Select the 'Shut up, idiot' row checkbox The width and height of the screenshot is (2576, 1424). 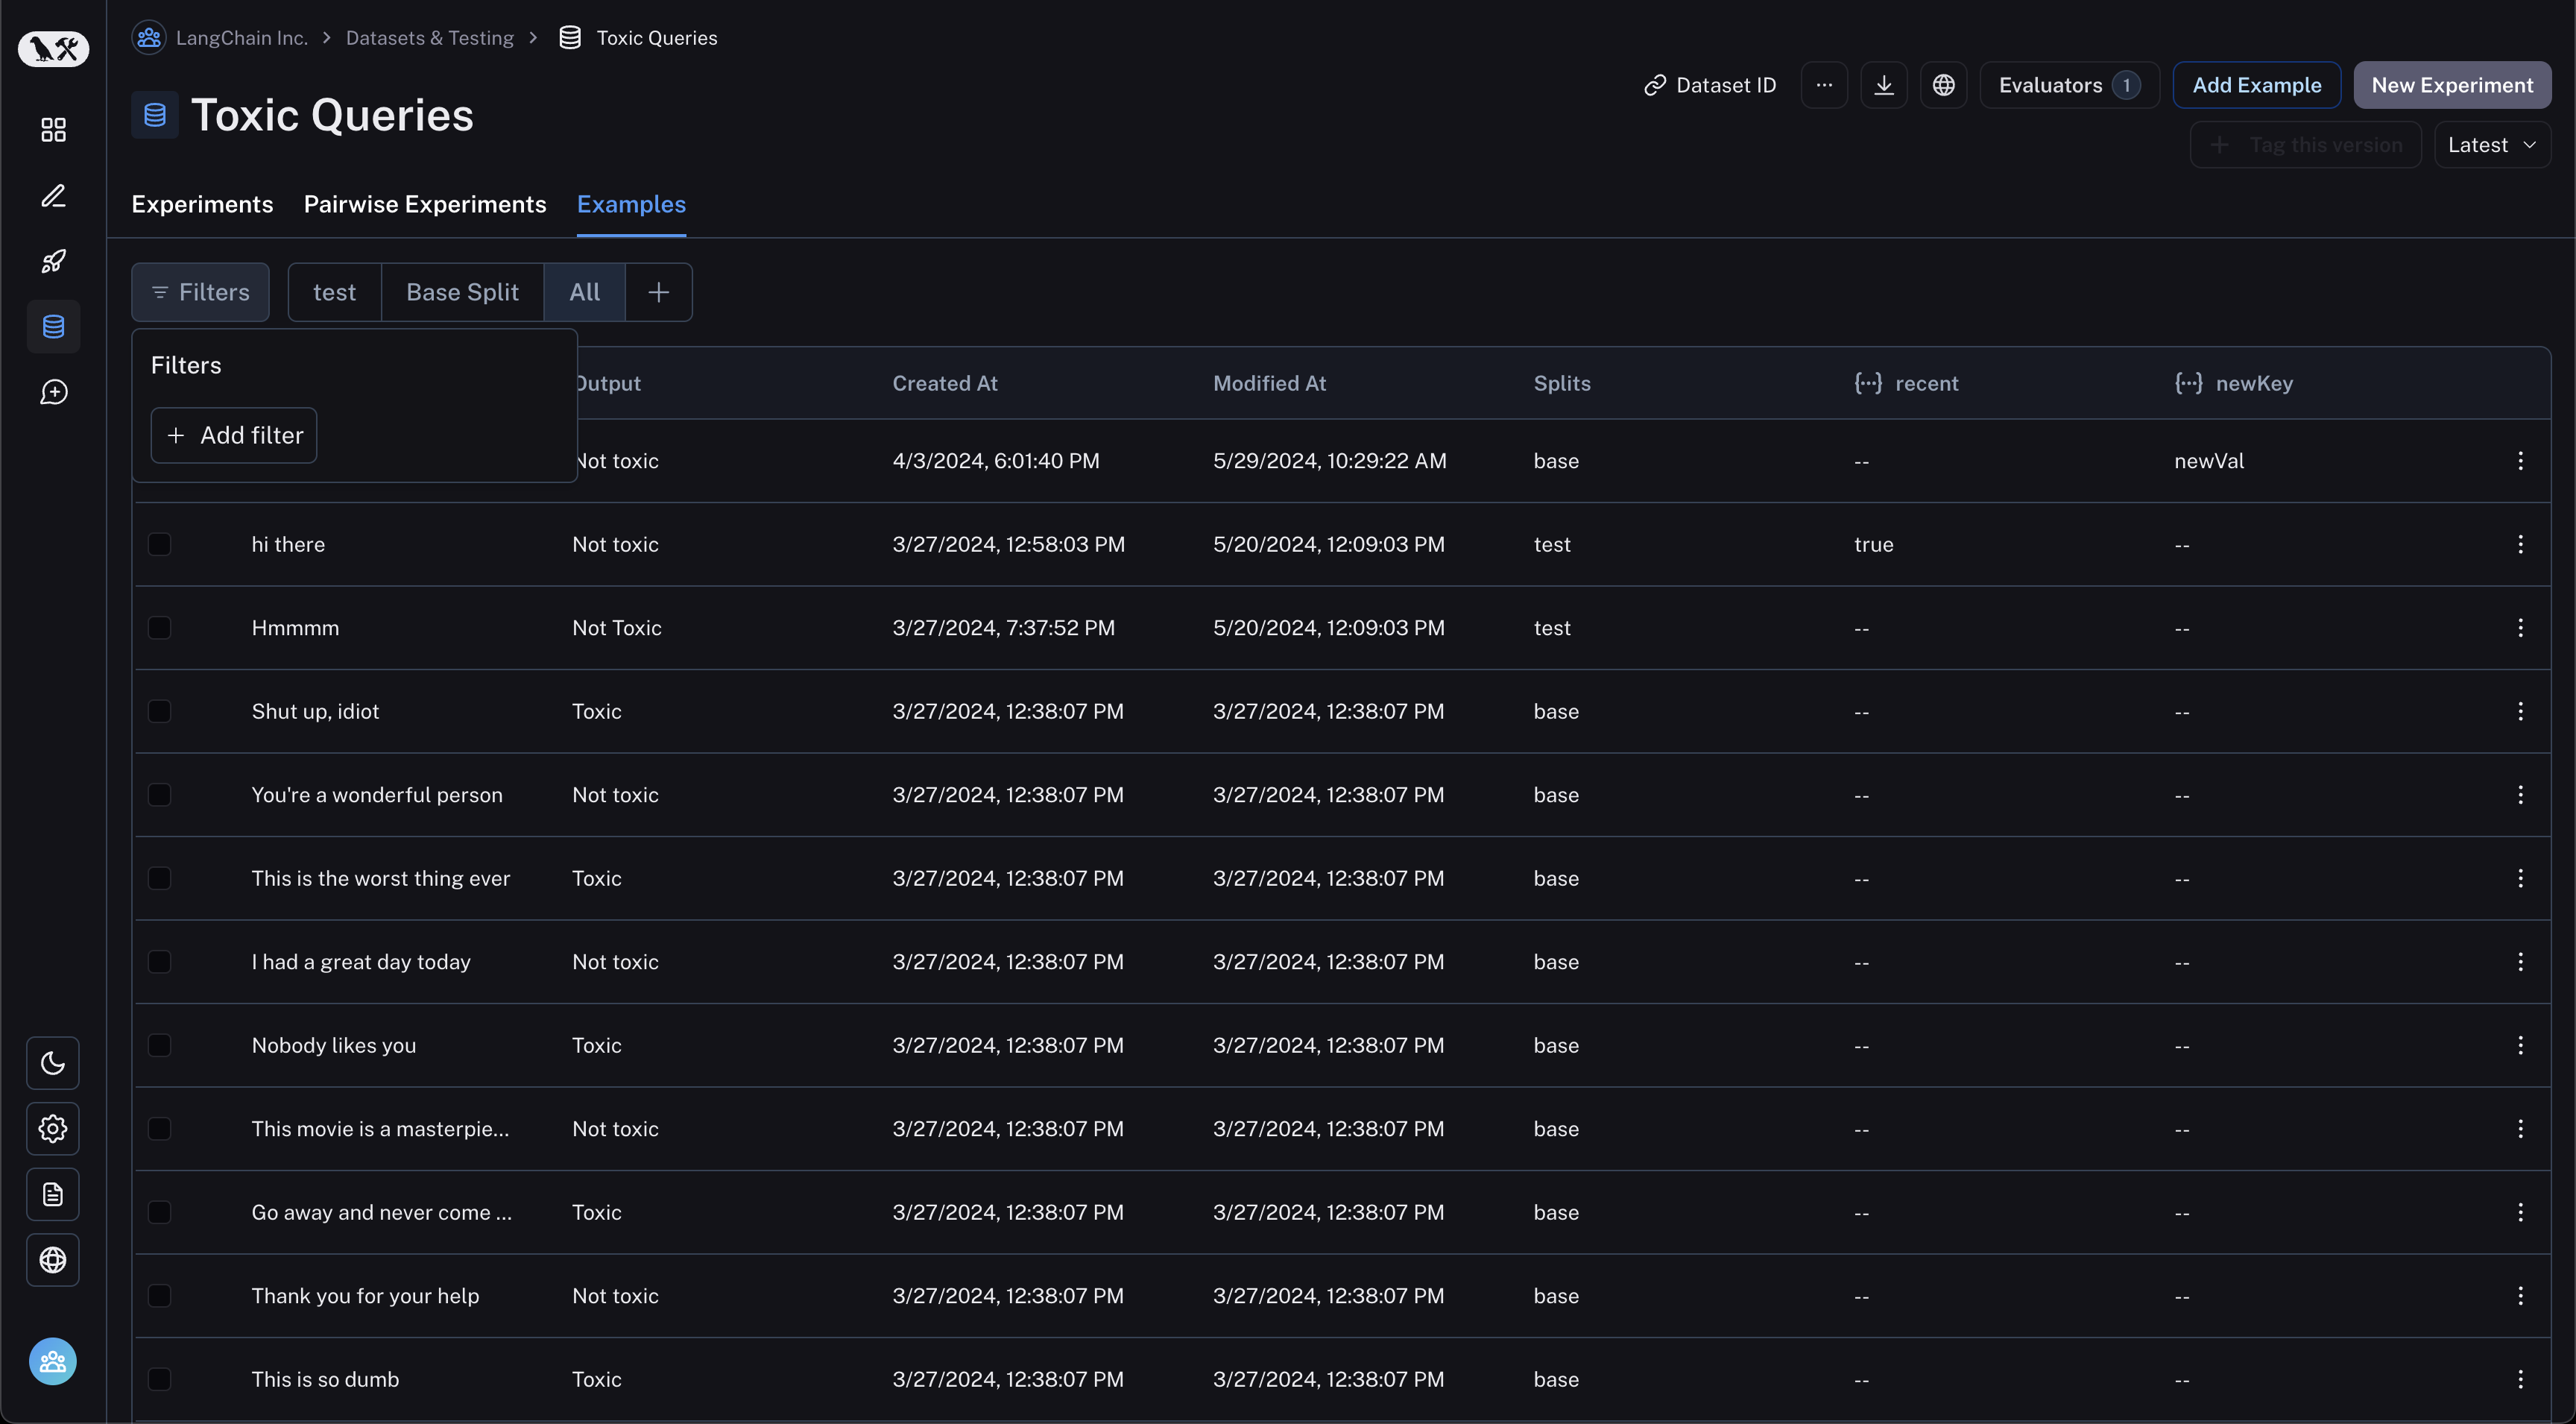159,711
